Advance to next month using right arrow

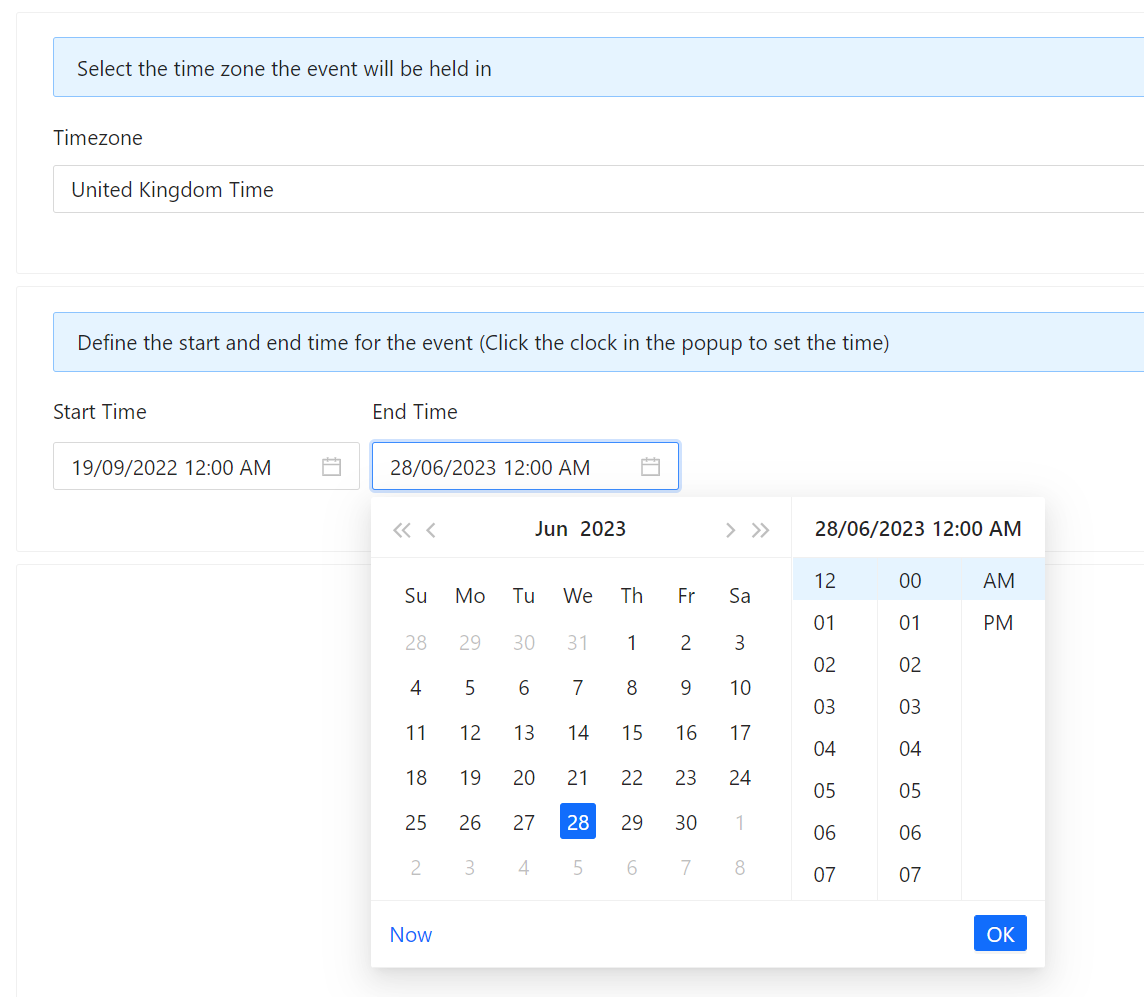730,530
